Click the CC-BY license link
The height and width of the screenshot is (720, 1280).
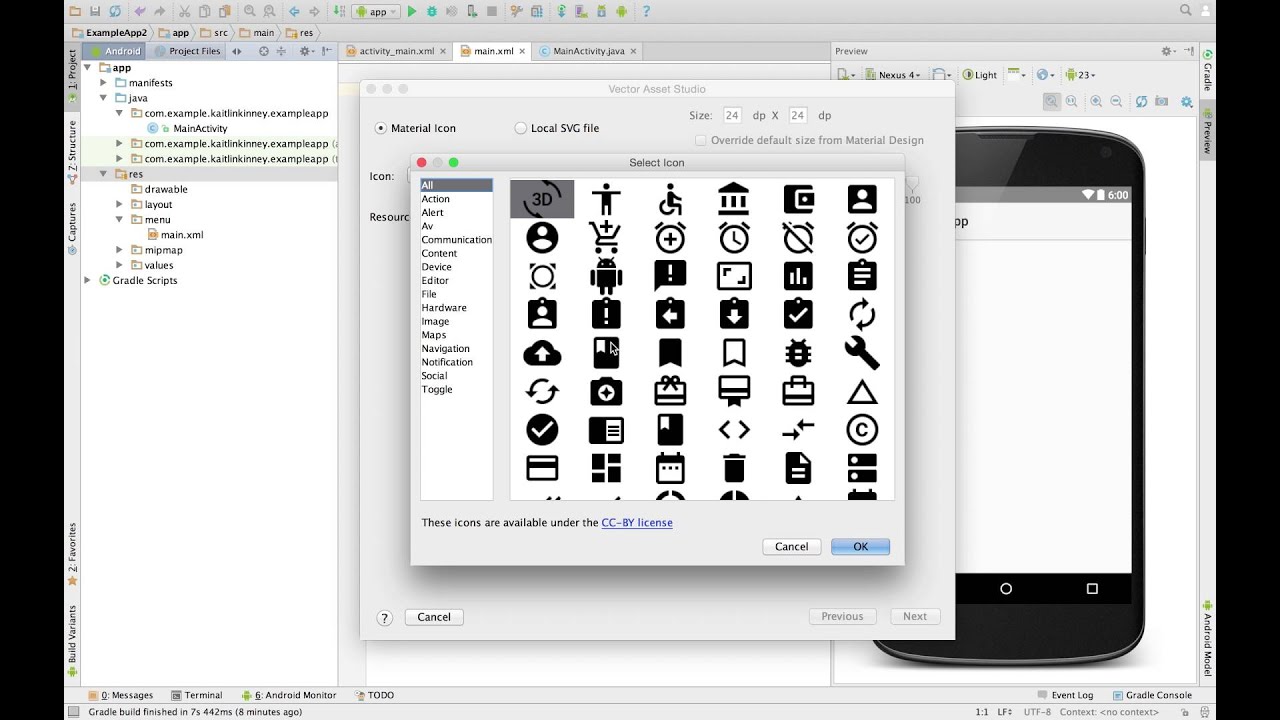tap(637, 522)
